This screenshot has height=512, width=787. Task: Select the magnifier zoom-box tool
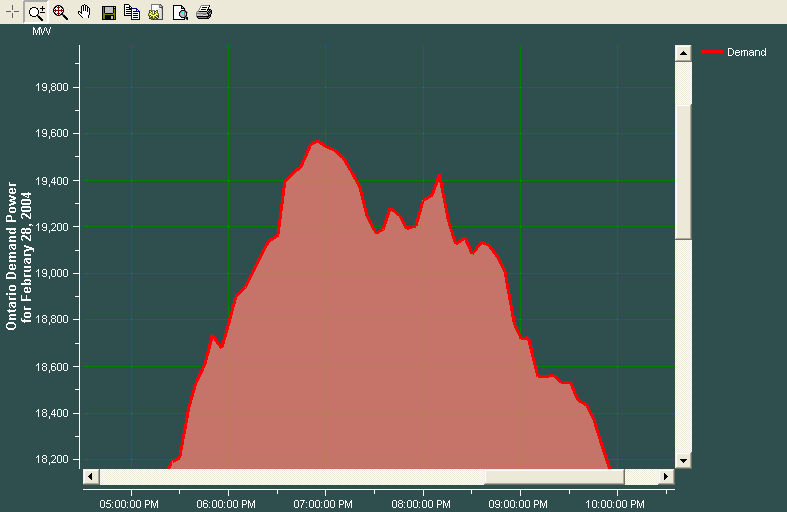pyautogui.click(x=60, y=12)
